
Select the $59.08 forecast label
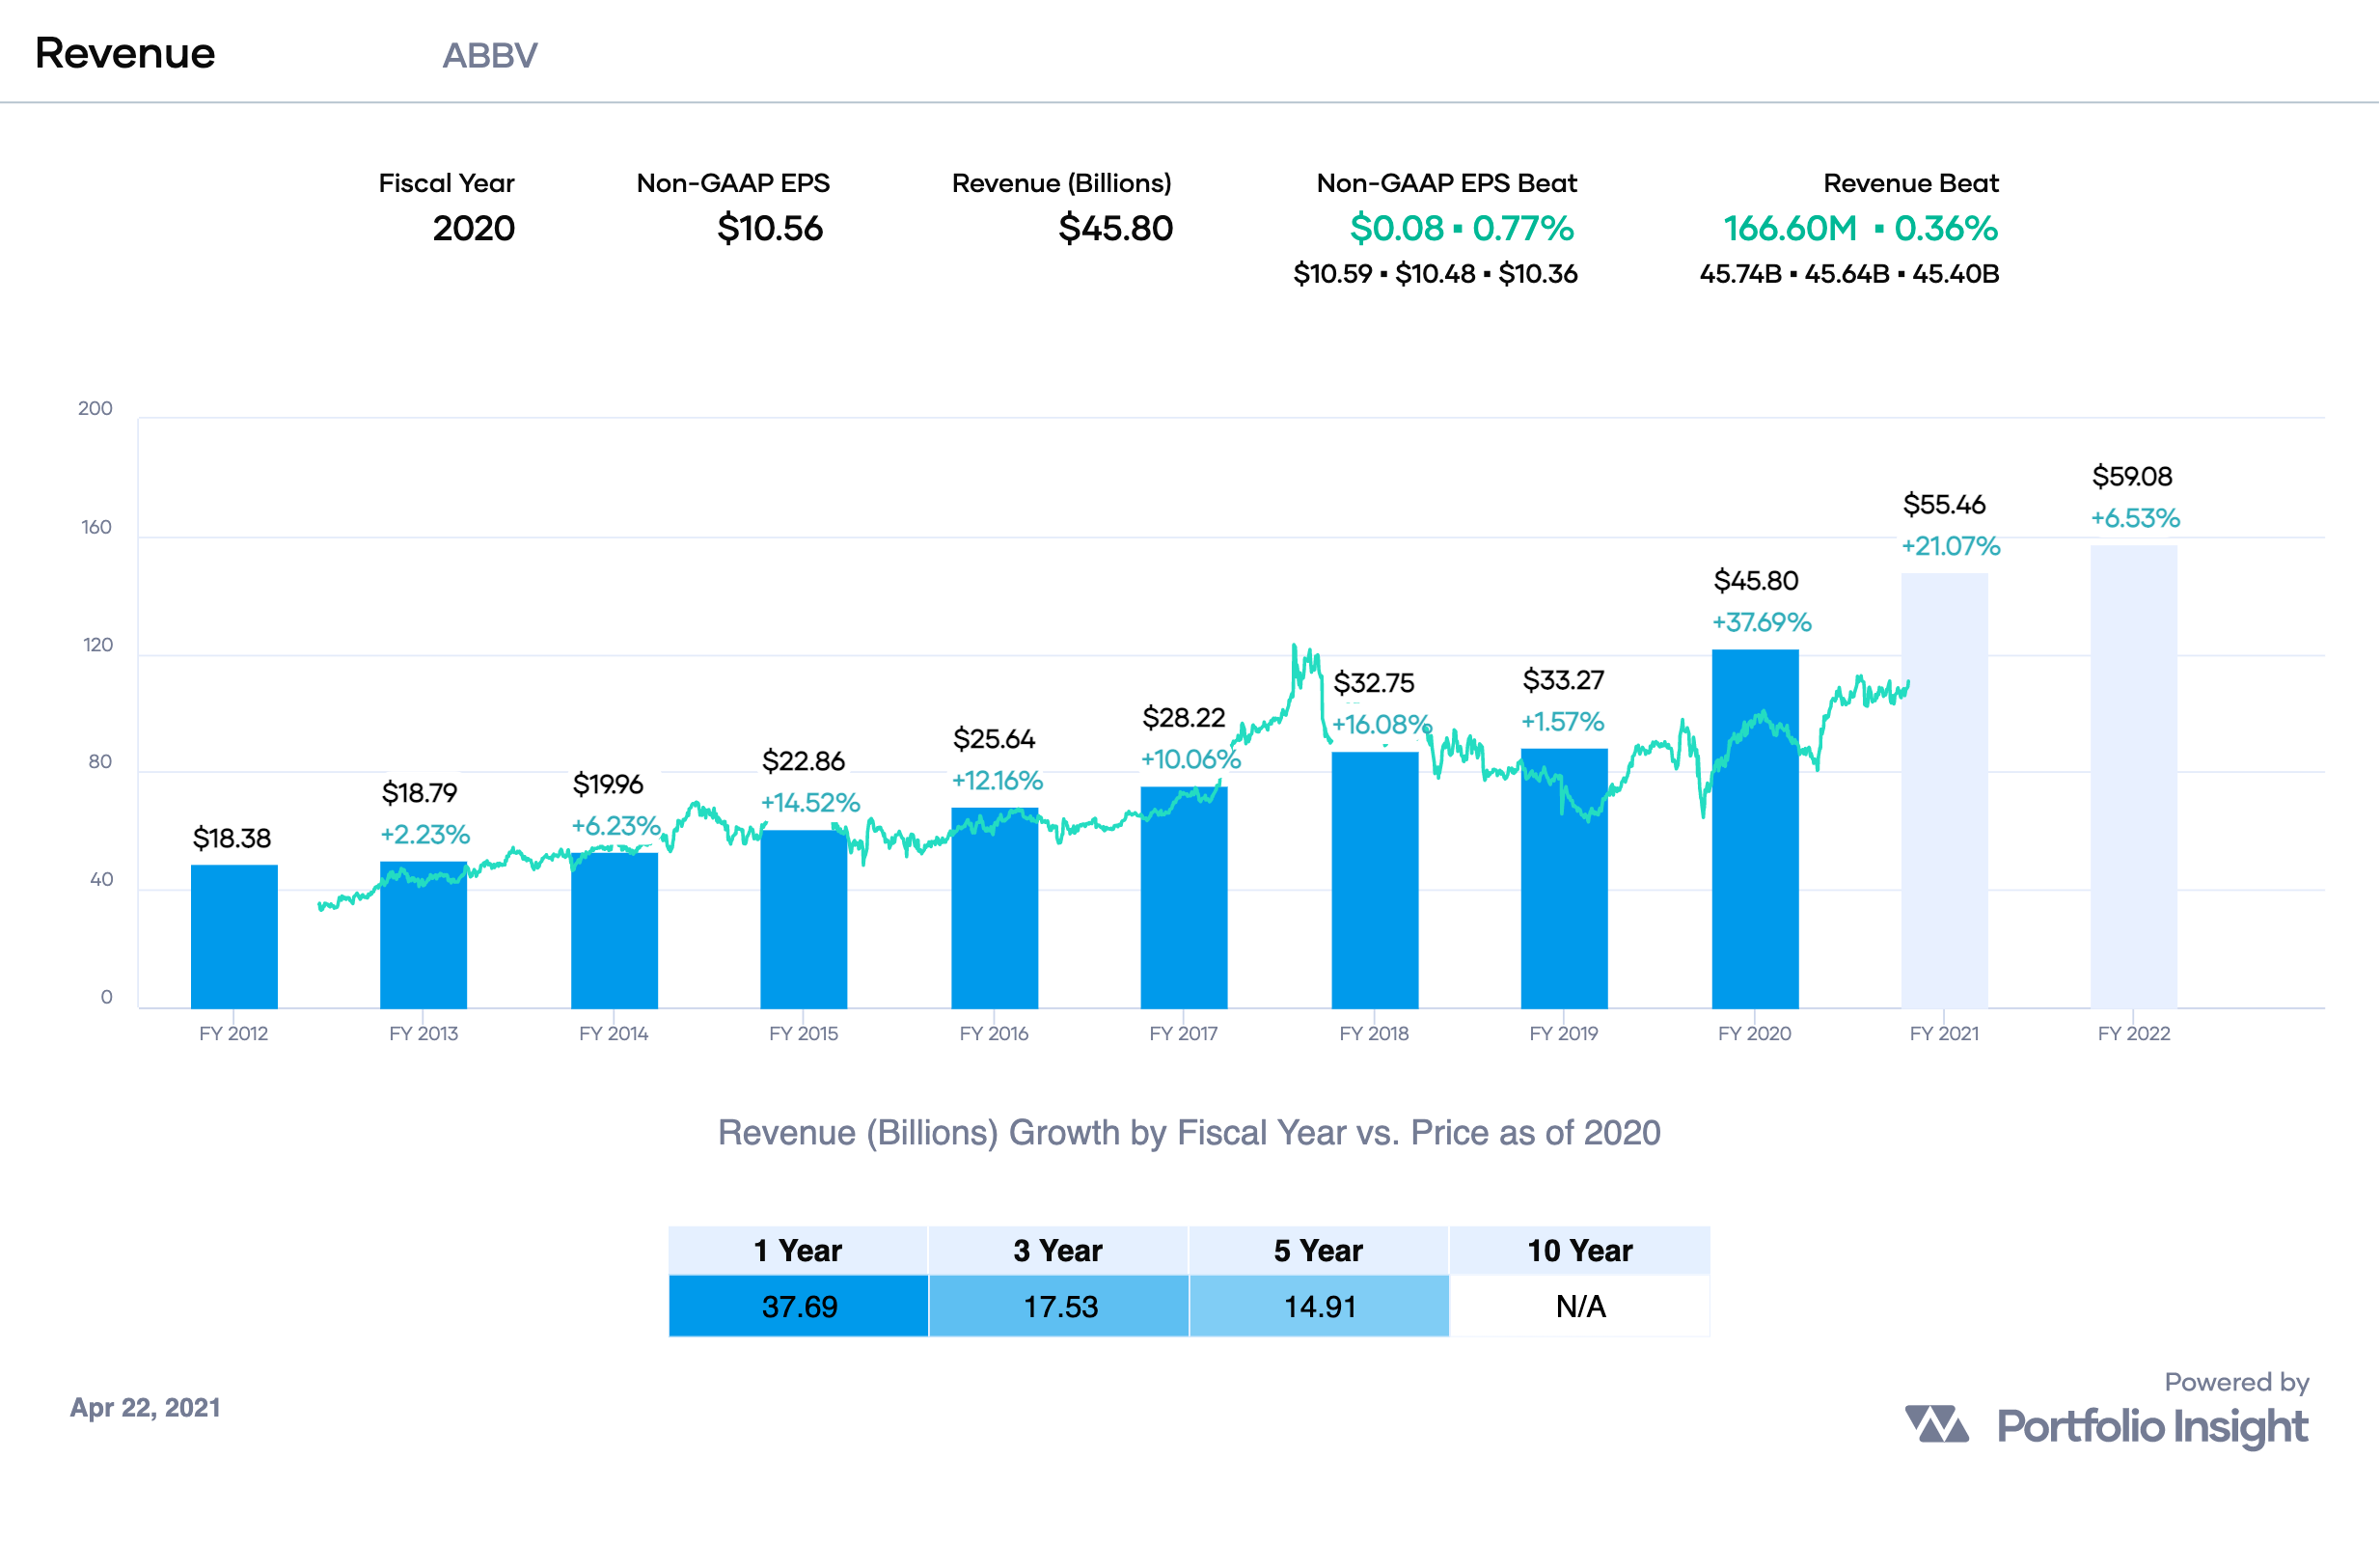(x=2132, y=476)
